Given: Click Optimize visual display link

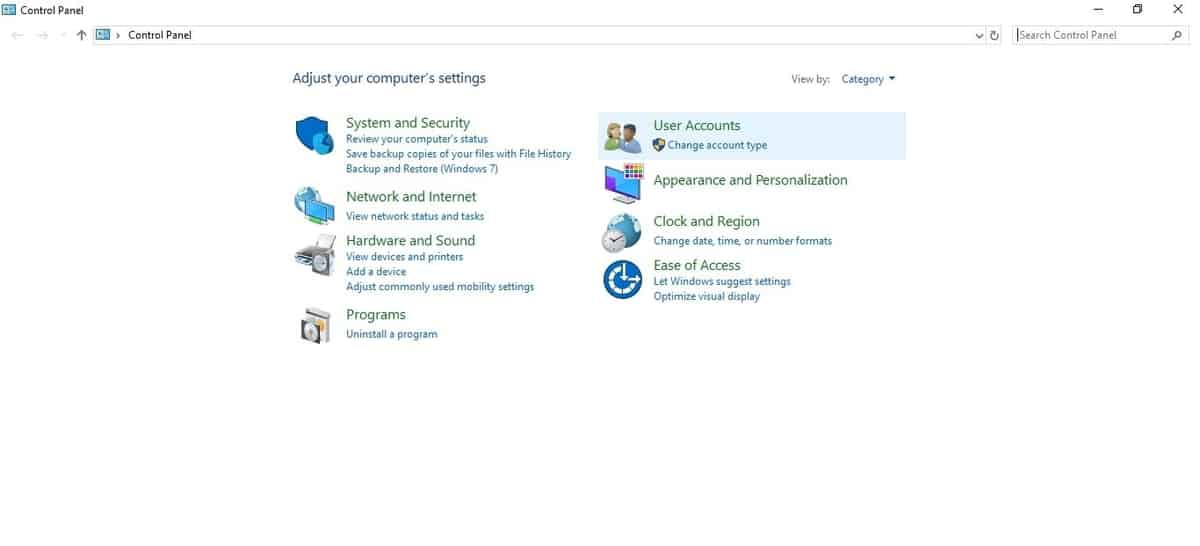Looking at the screenshot, I should pos(706,296).
